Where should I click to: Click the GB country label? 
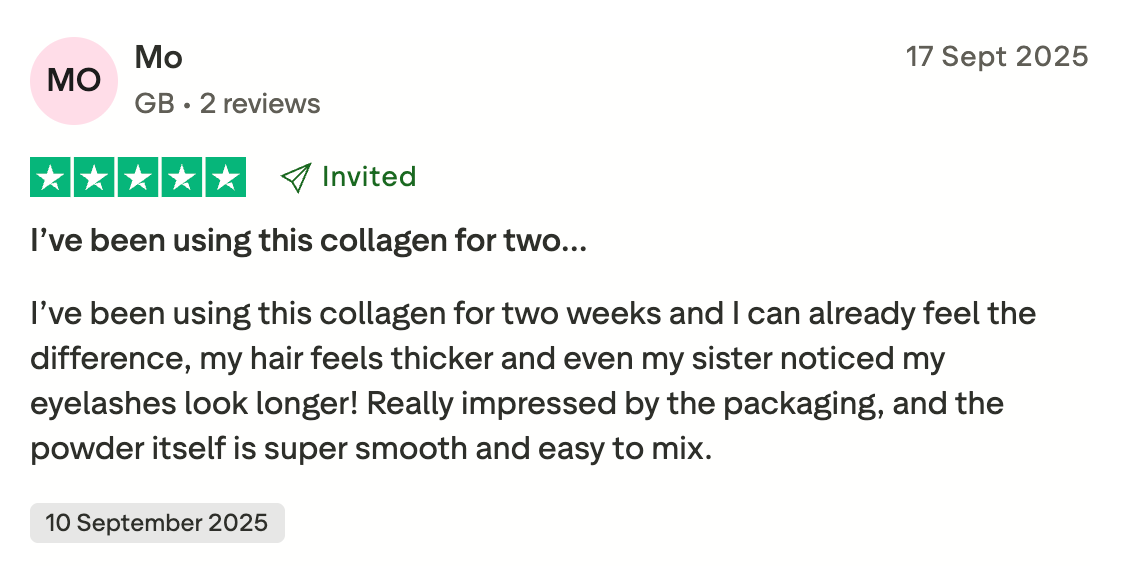pos(154,104)
